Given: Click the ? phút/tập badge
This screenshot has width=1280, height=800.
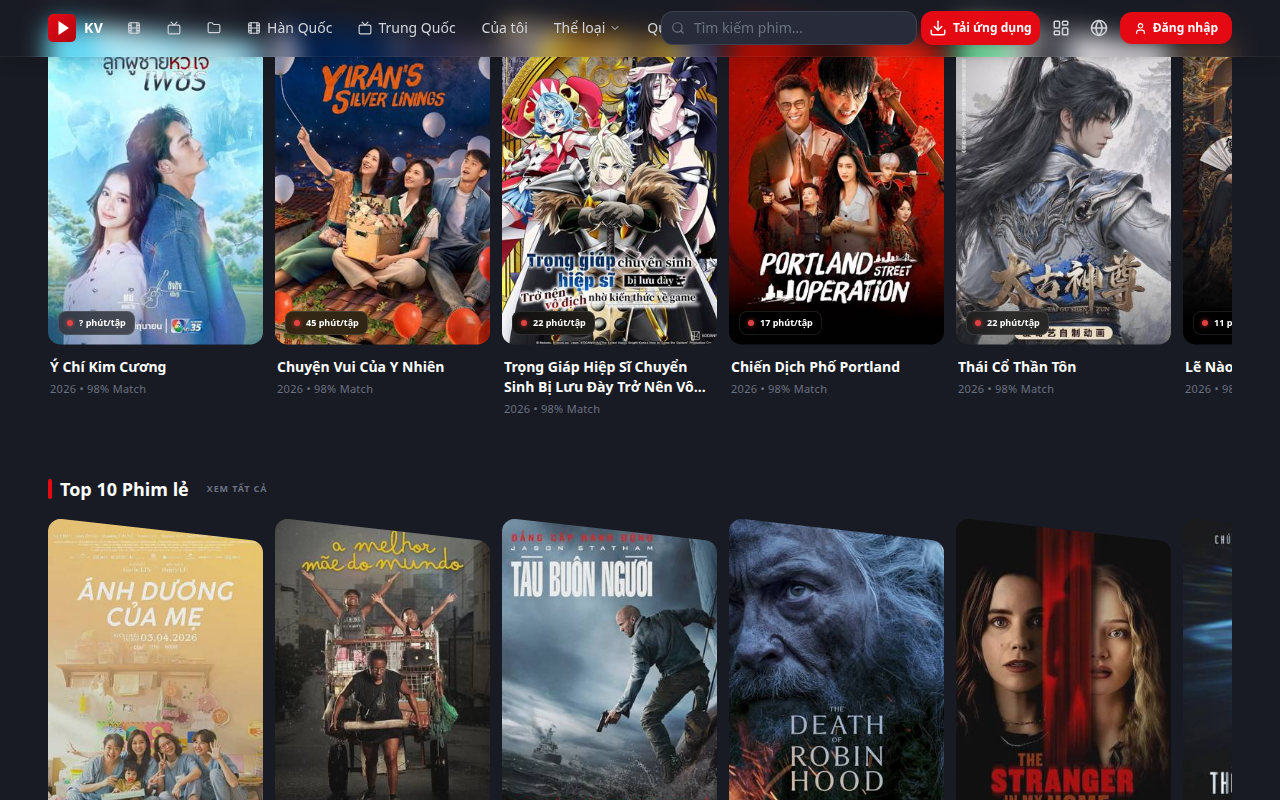Looking at the screenshot, I should [96, 323].
